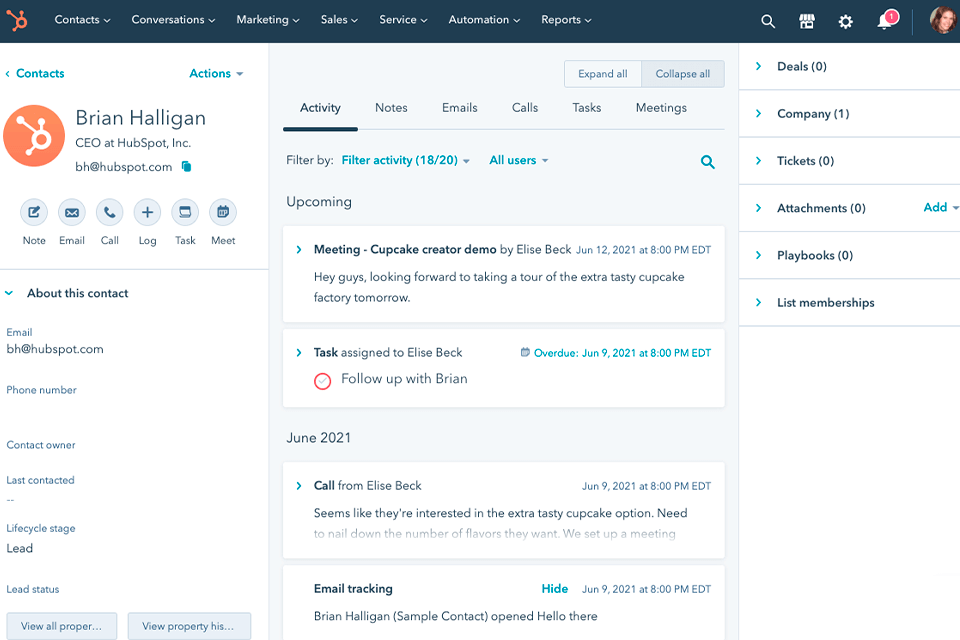
Task: Click the 'CEO at HubSpot, Inc.' subtitle
Action: (x=133, y=143)
